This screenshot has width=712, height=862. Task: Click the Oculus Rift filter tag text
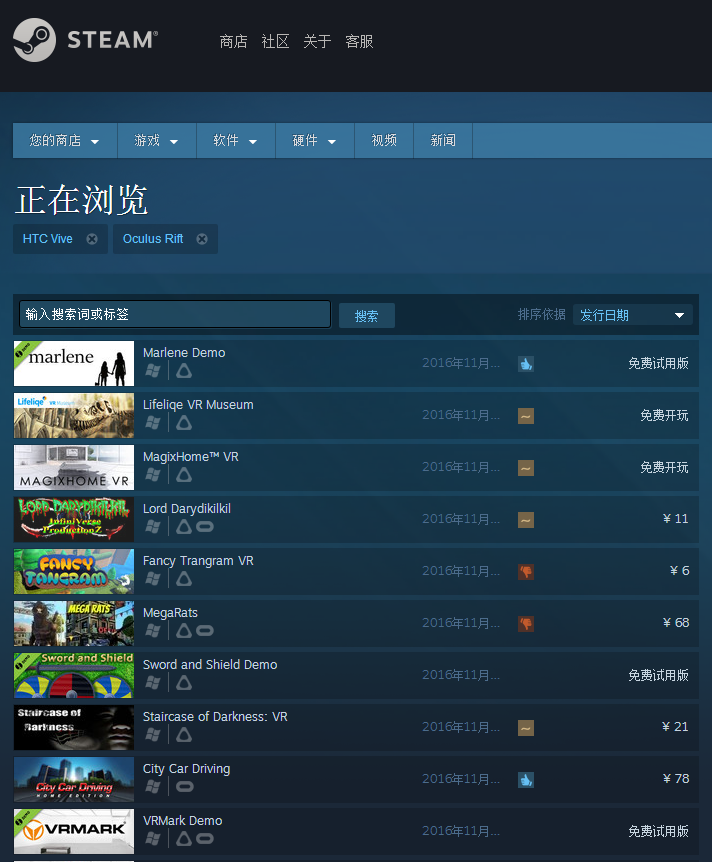[x=153, y=239]
